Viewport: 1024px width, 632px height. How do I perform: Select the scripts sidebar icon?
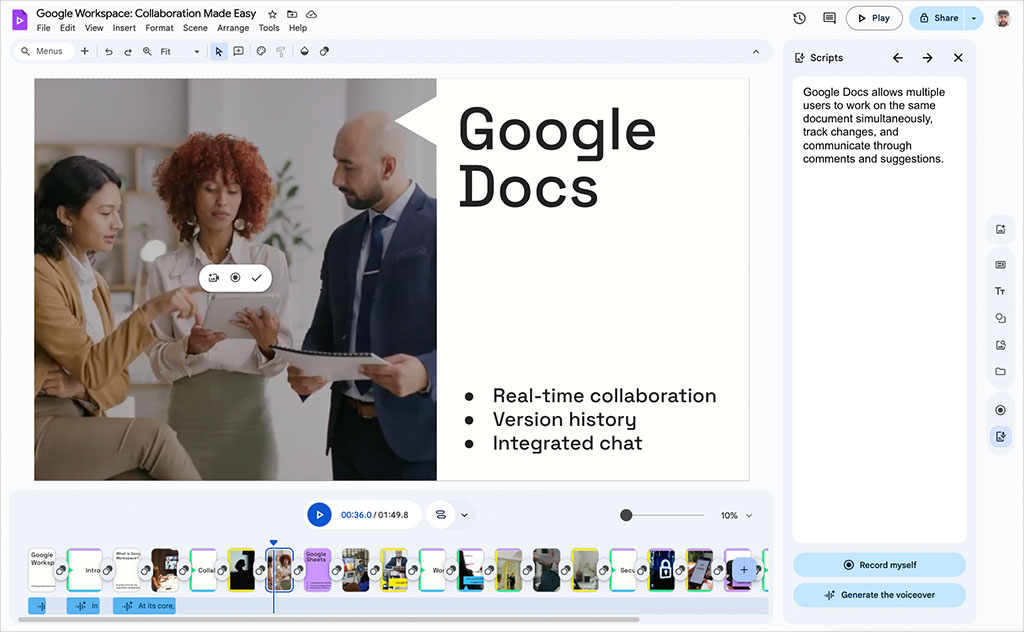pyautogui.click(x=1000, y=436)
